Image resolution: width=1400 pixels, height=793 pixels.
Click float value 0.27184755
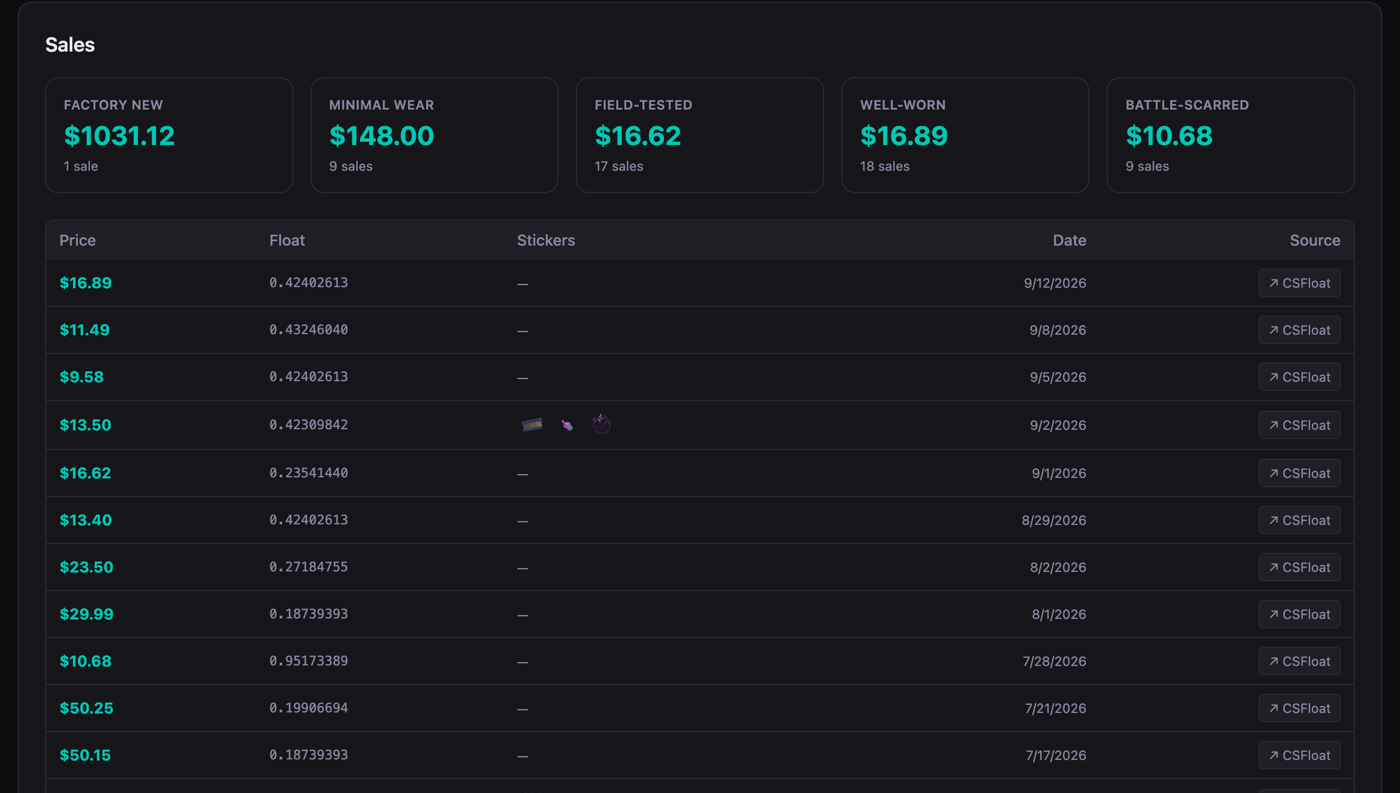click(x=309, y=567)
